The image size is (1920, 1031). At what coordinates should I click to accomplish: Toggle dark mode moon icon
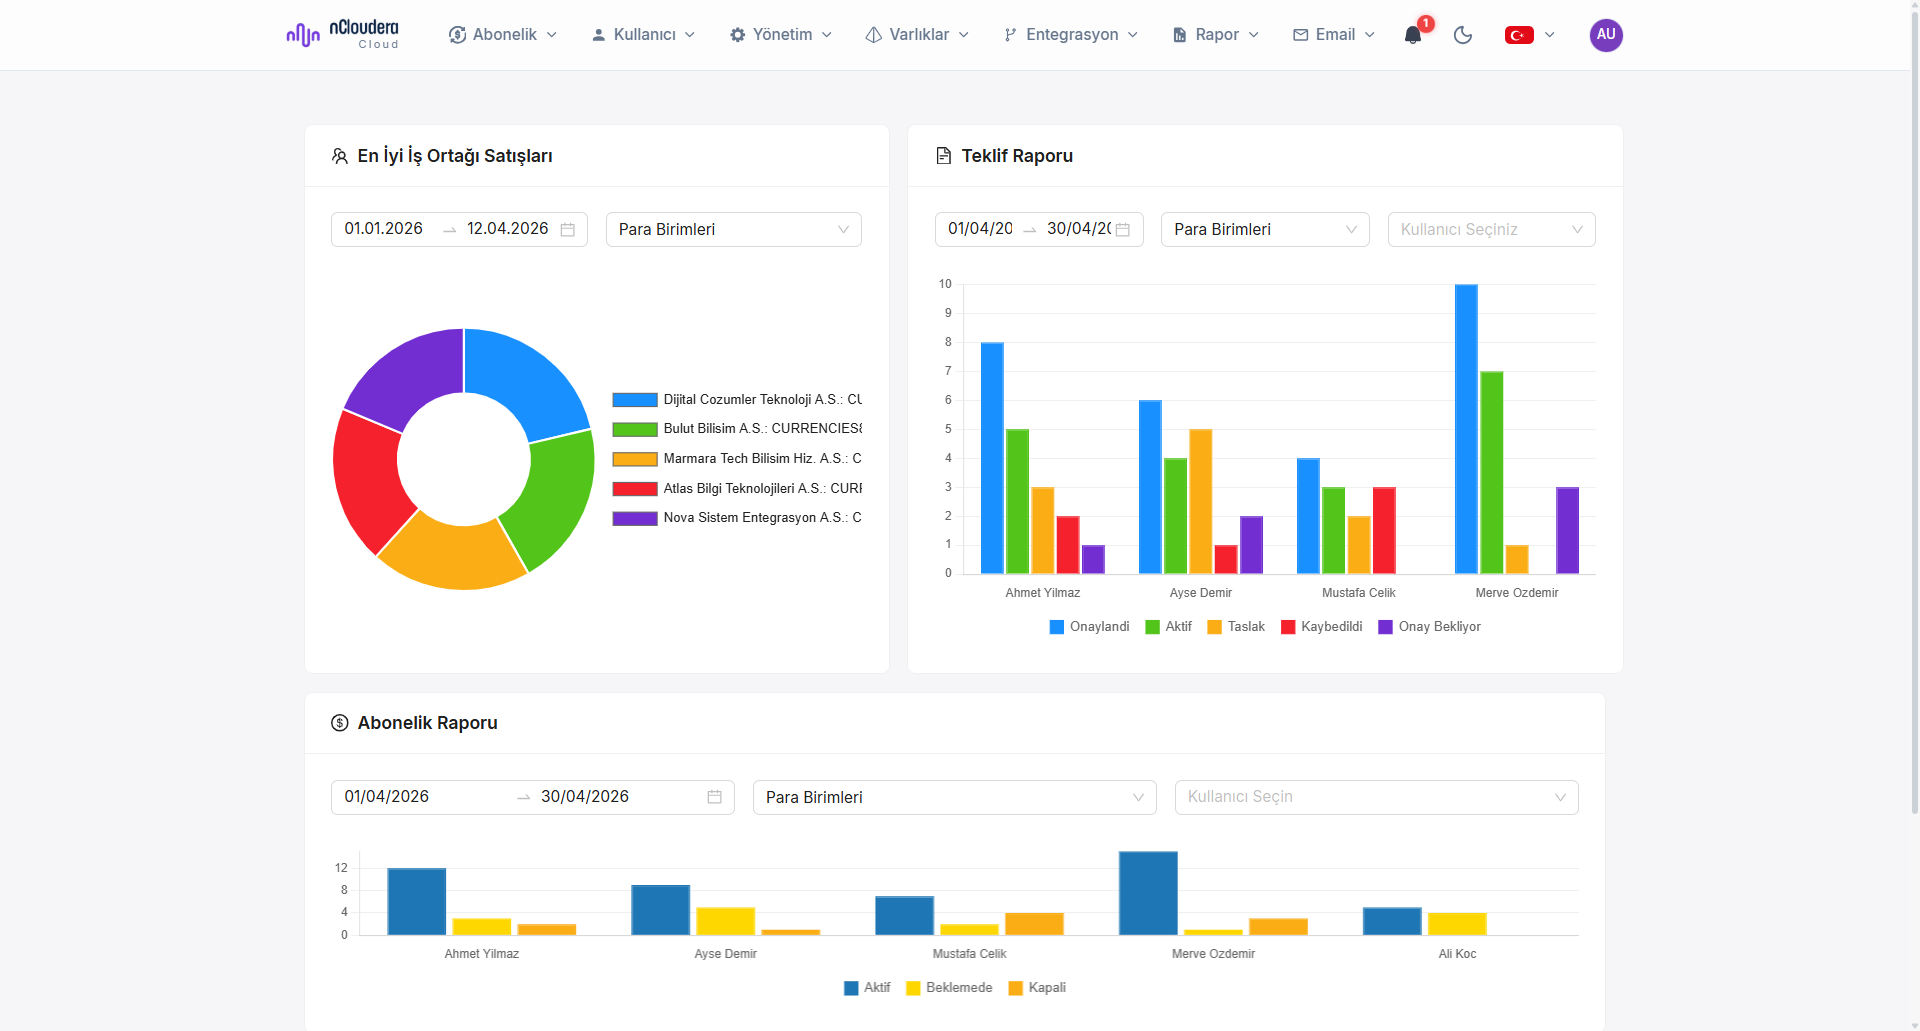coord(1463,35)
